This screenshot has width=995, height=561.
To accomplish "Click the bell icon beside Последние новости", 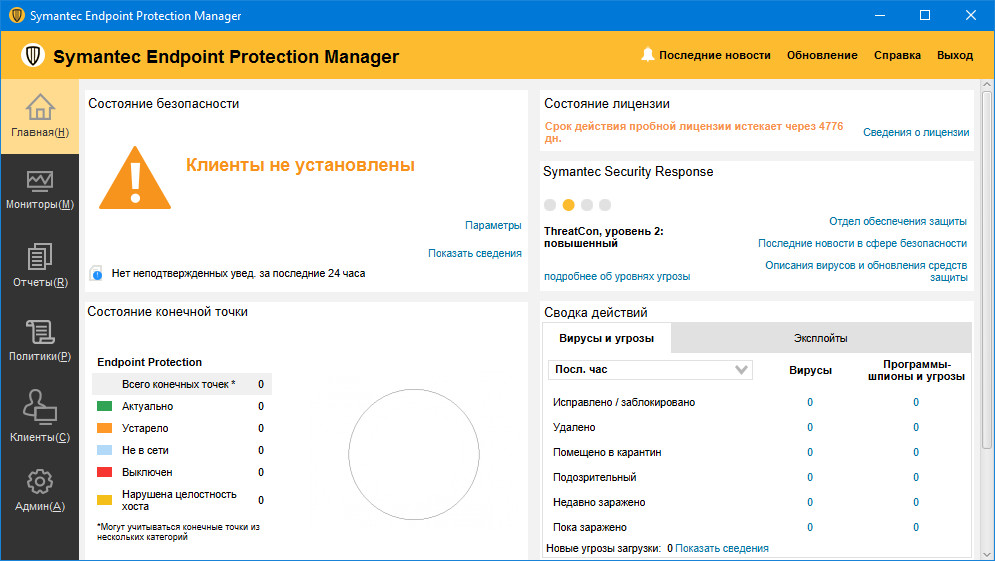I will coord(647,55).
